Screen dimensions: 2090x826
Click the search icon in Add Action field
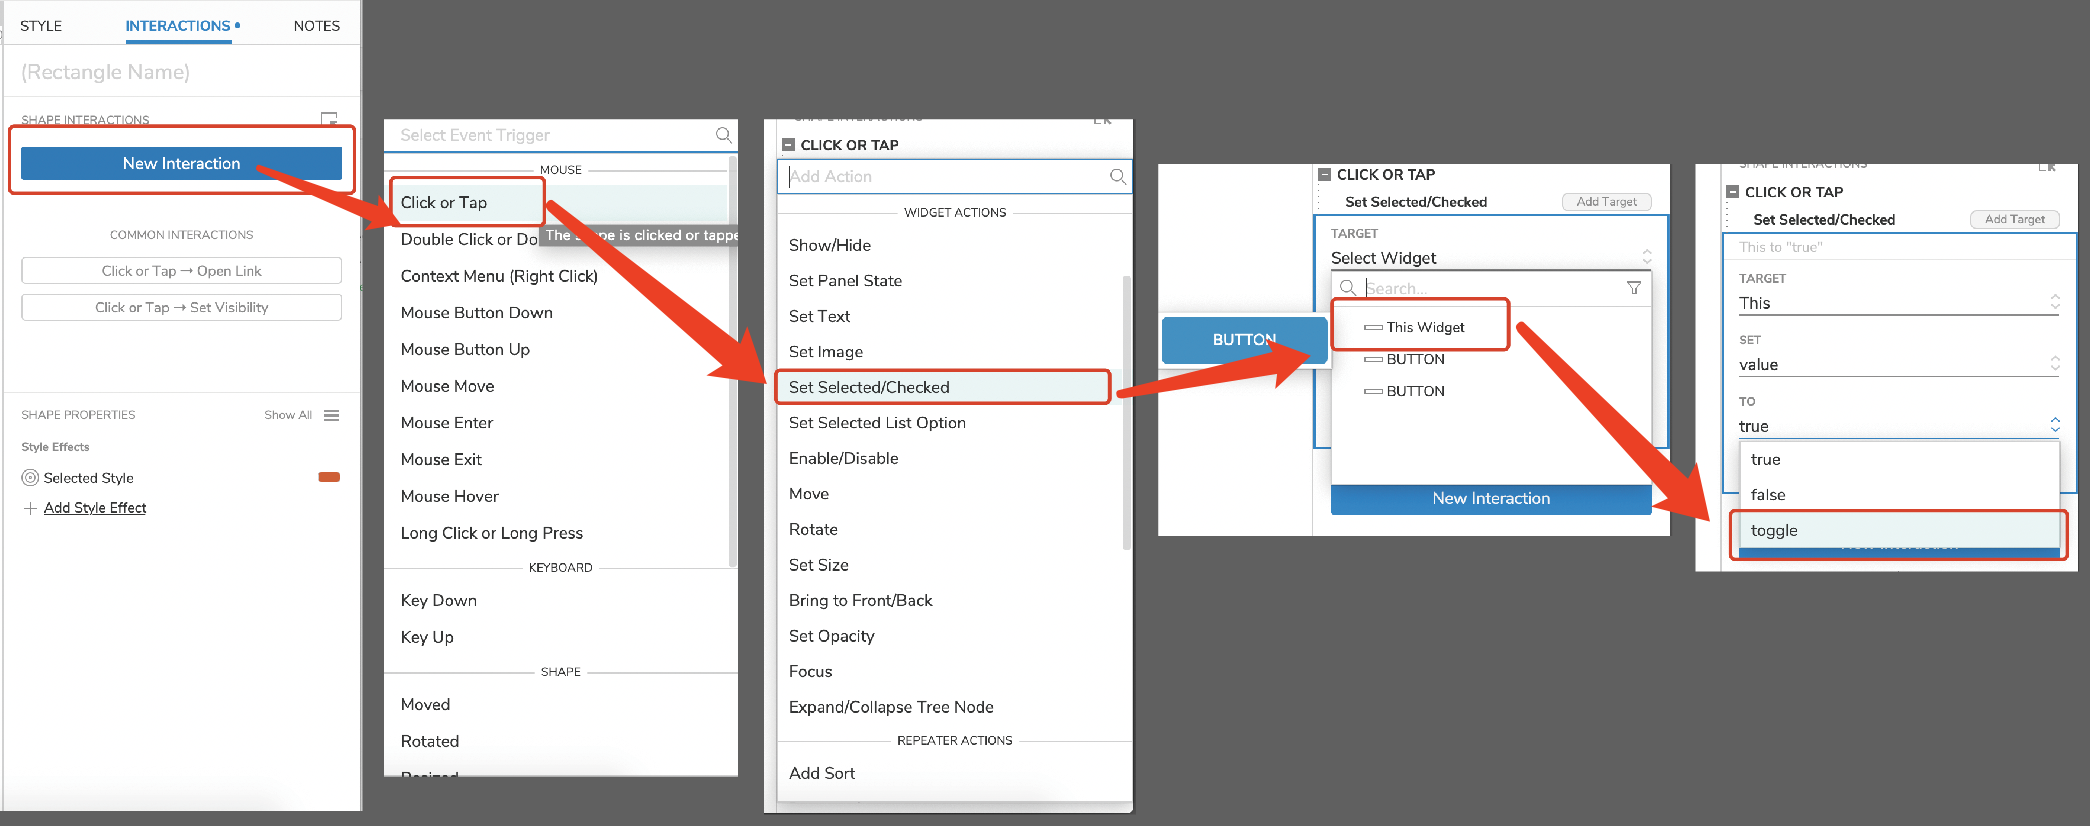tap(1118, 176)
